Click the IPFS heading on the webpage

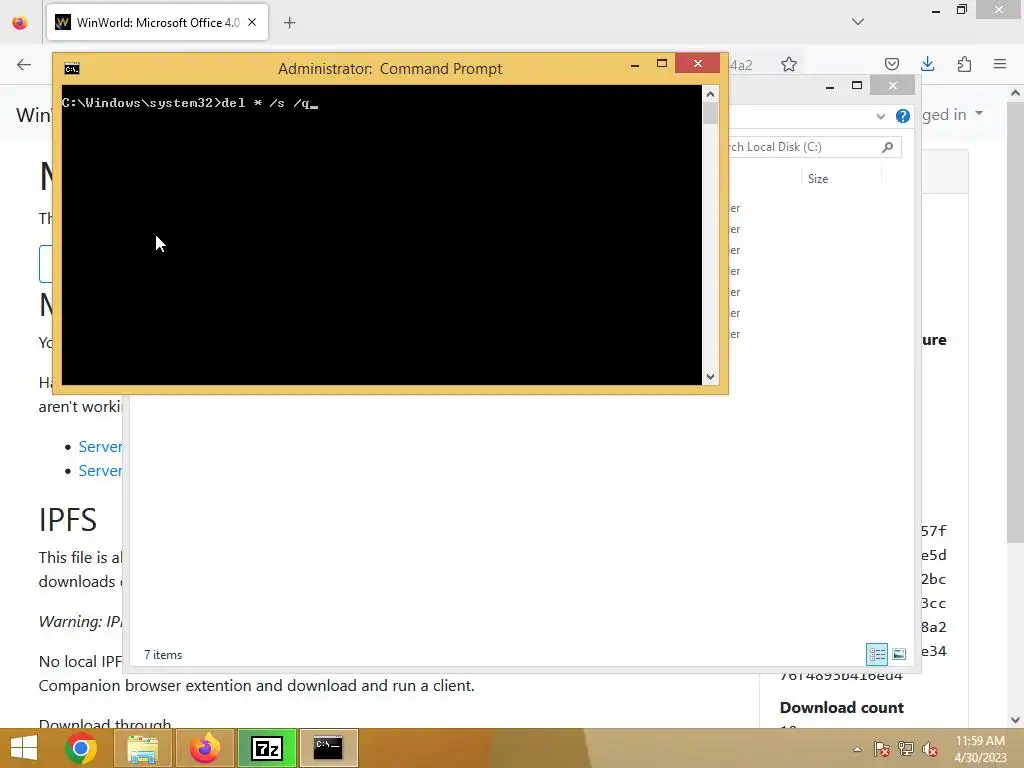[68, 520]
